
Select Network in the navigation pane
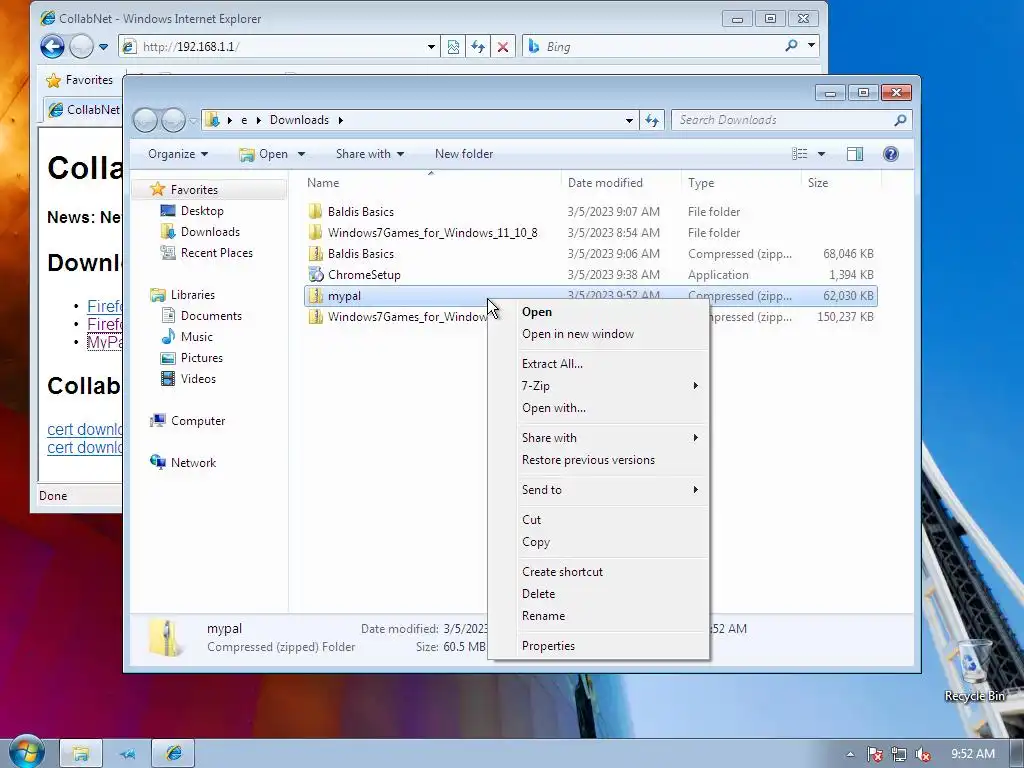coord(193,463)
